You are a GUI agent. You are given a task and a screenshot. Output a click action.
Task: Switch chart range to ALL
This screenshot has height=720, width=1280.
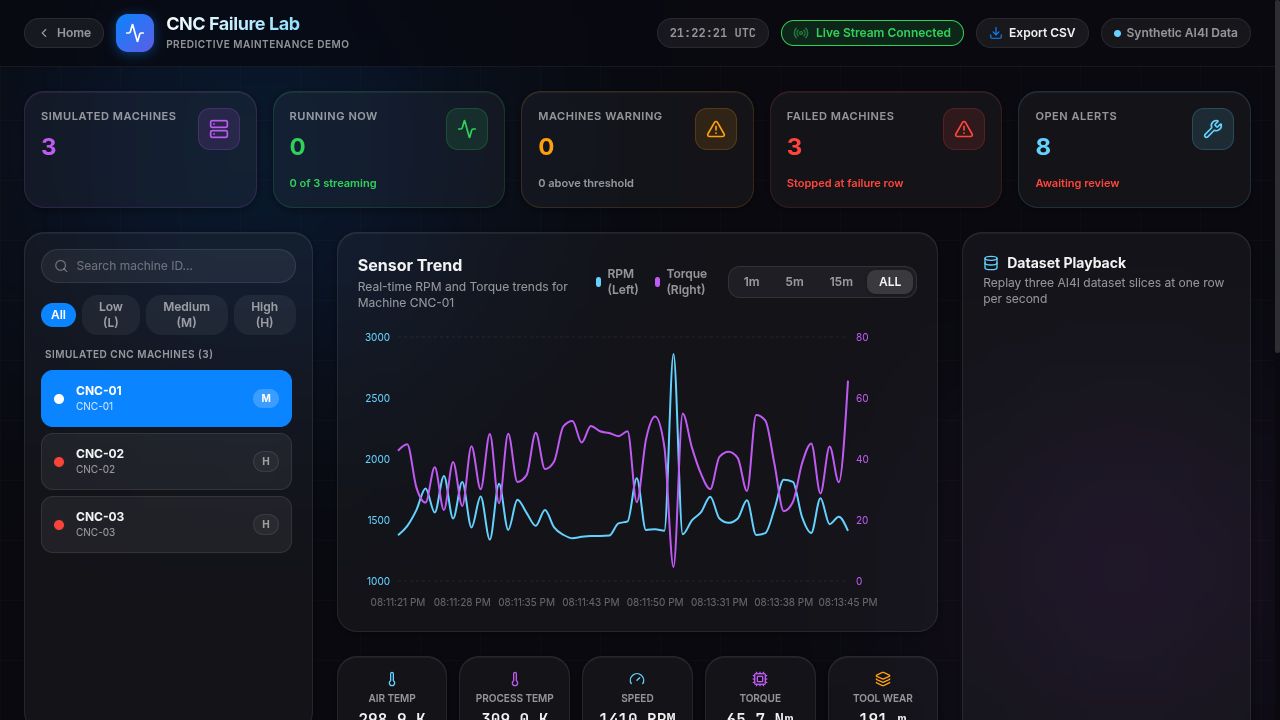coord(890,282)
